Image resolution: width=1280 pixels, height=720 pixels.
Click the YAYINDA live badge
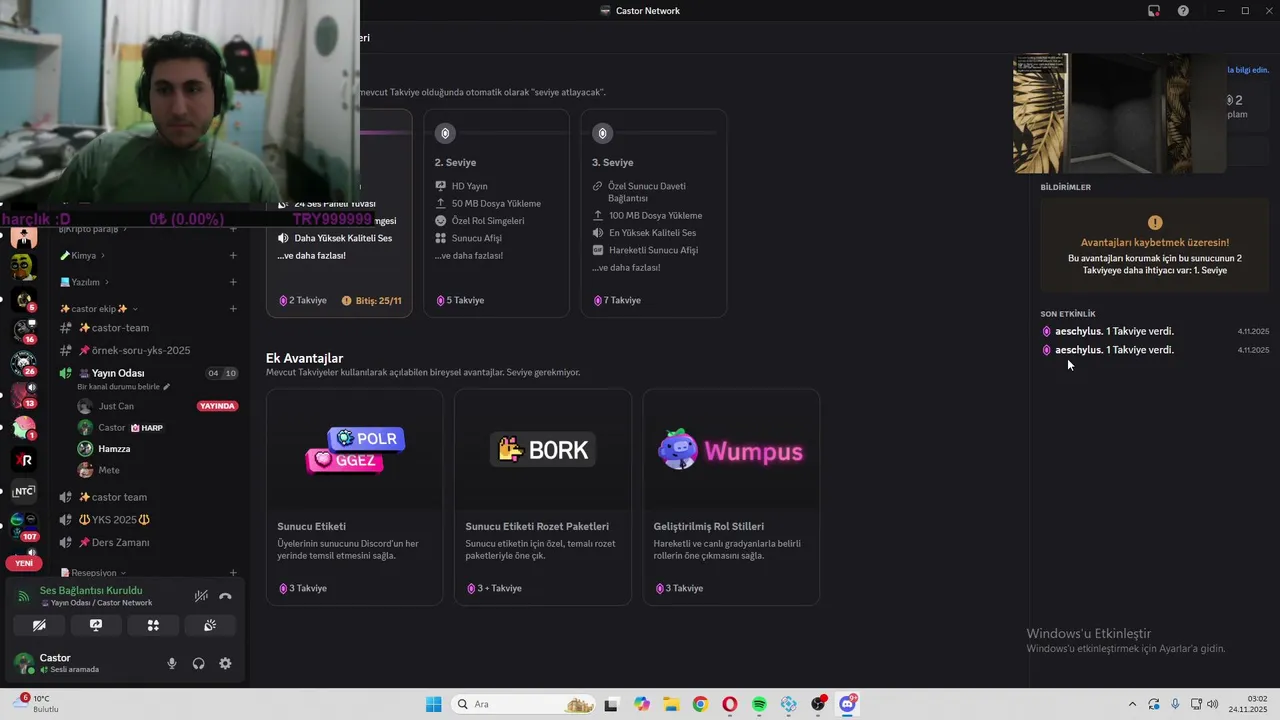tap(217, 406)
